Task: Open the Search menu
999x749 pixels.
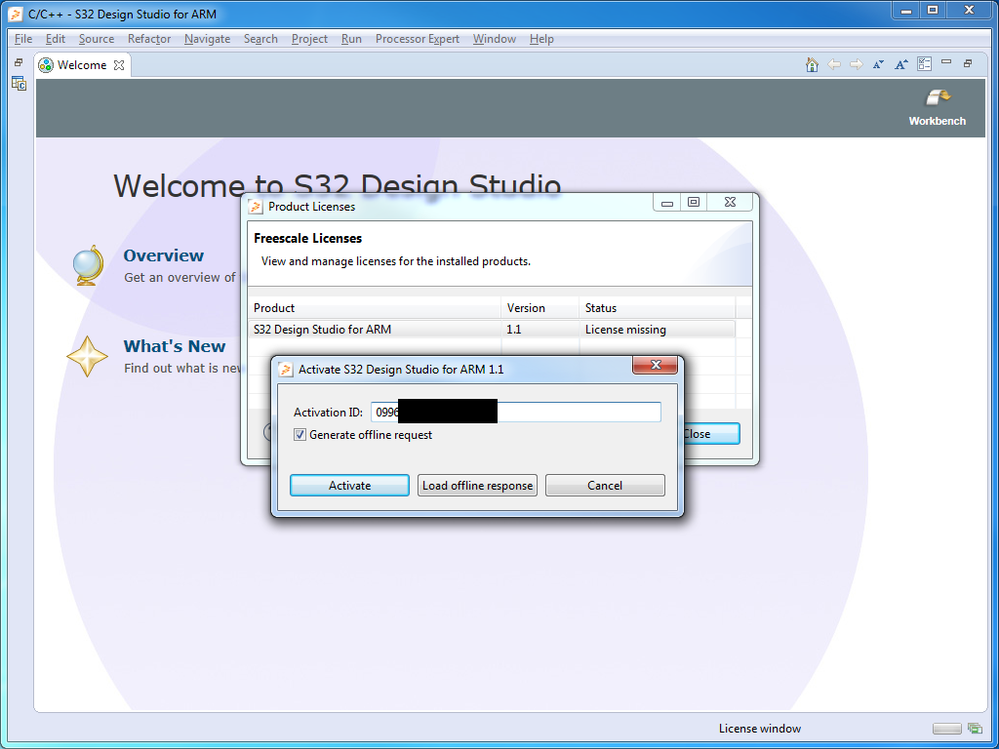Action: point(261,39)
